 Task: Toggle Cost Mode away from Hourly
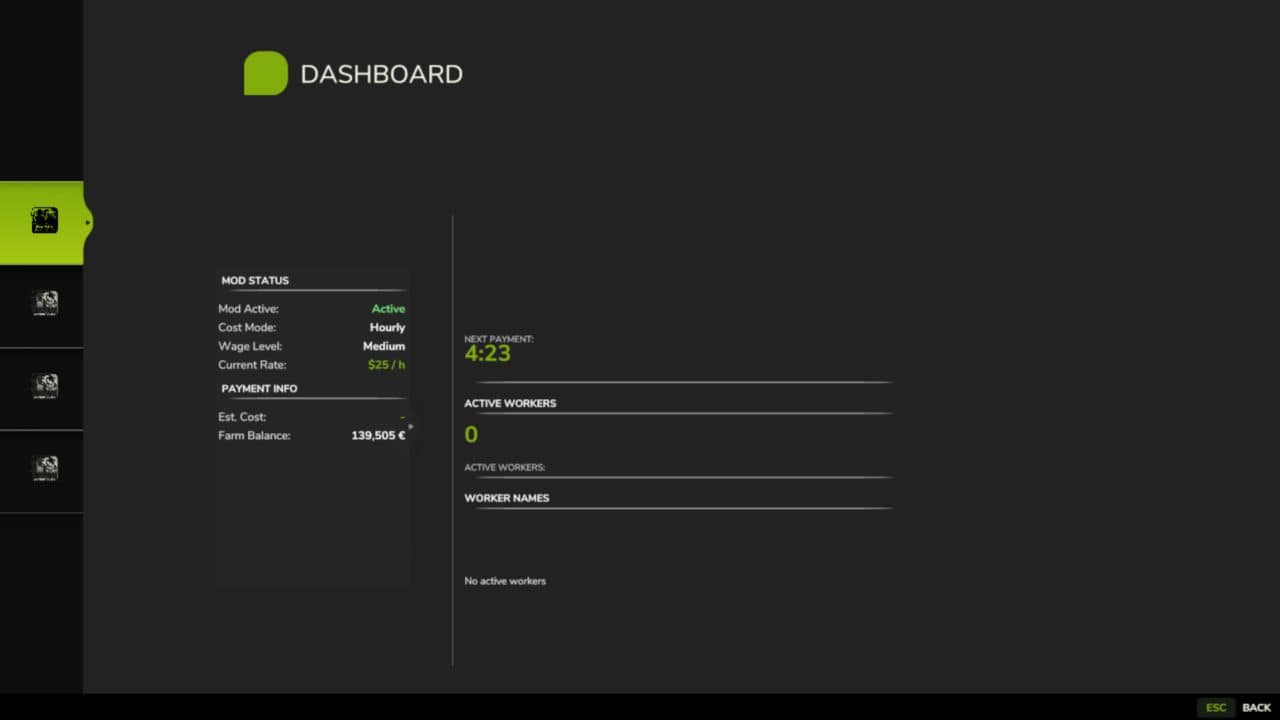386,327
